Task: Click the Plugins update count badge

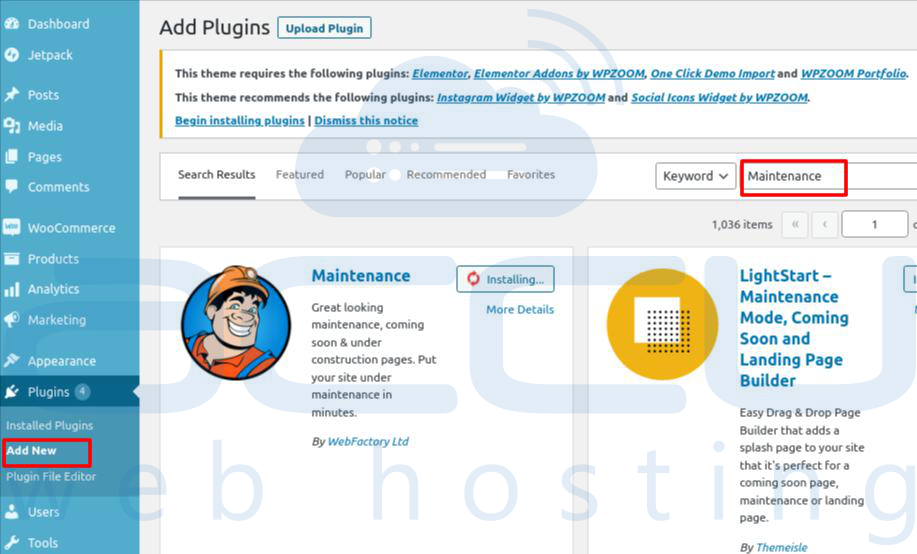Action: pos(82,391)
